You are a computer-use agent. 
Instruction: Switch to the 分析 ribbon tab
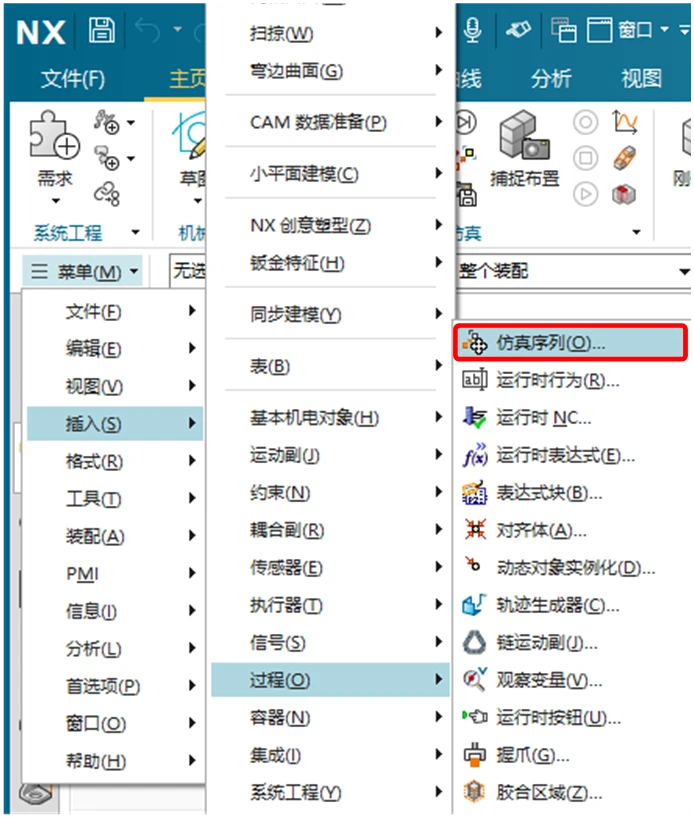click(x=551, y=79)
